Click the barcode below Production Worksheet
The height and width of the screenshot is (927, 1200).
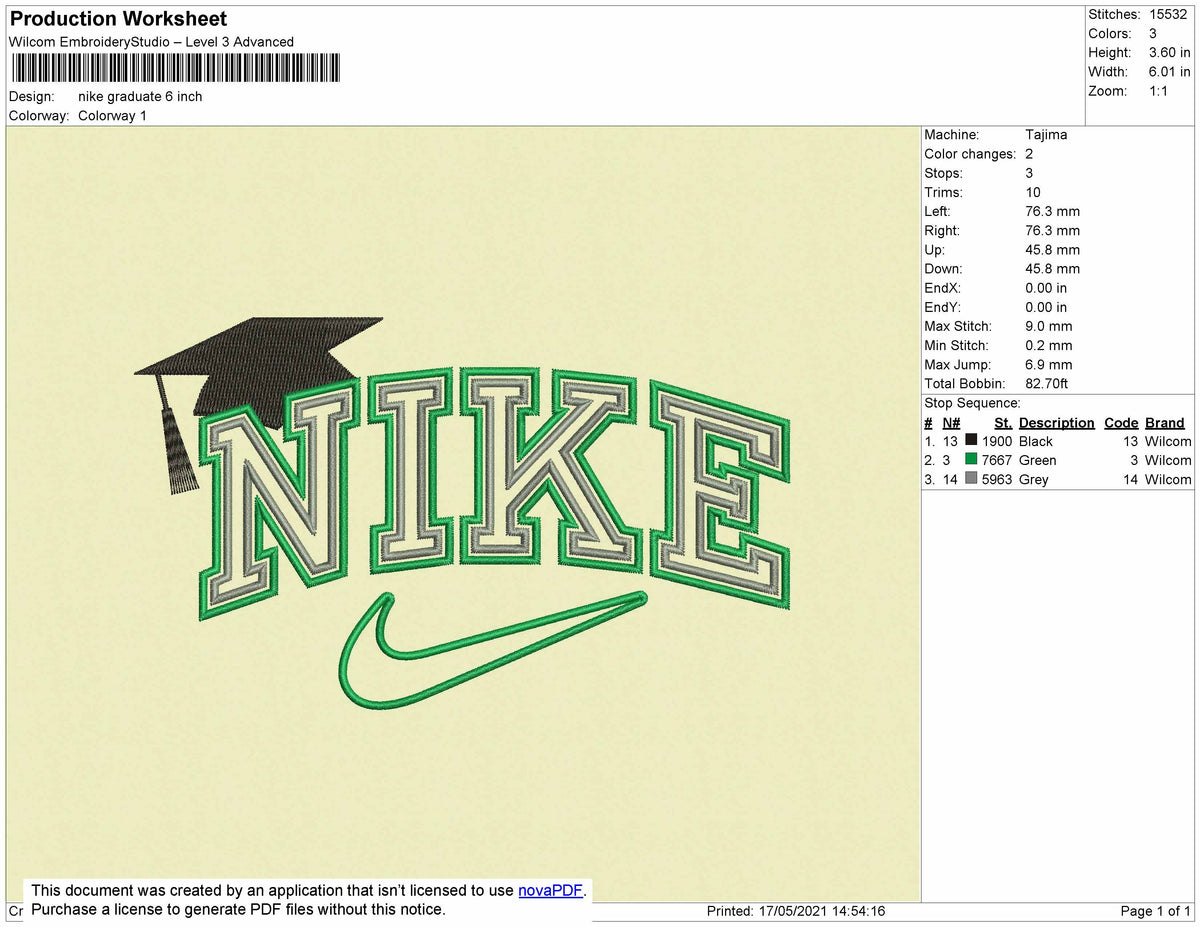175,68
